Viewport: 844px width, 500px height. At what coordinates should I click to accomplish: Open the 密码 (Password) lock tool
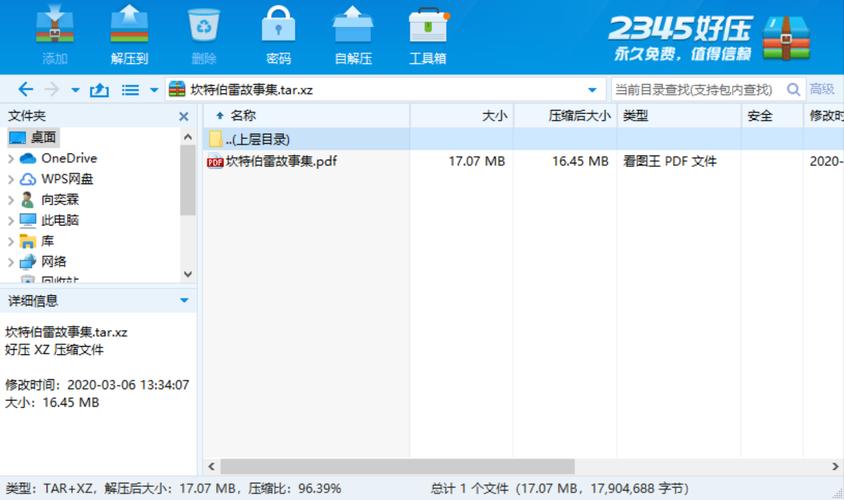pyautogui.click(x=278, y=24)
